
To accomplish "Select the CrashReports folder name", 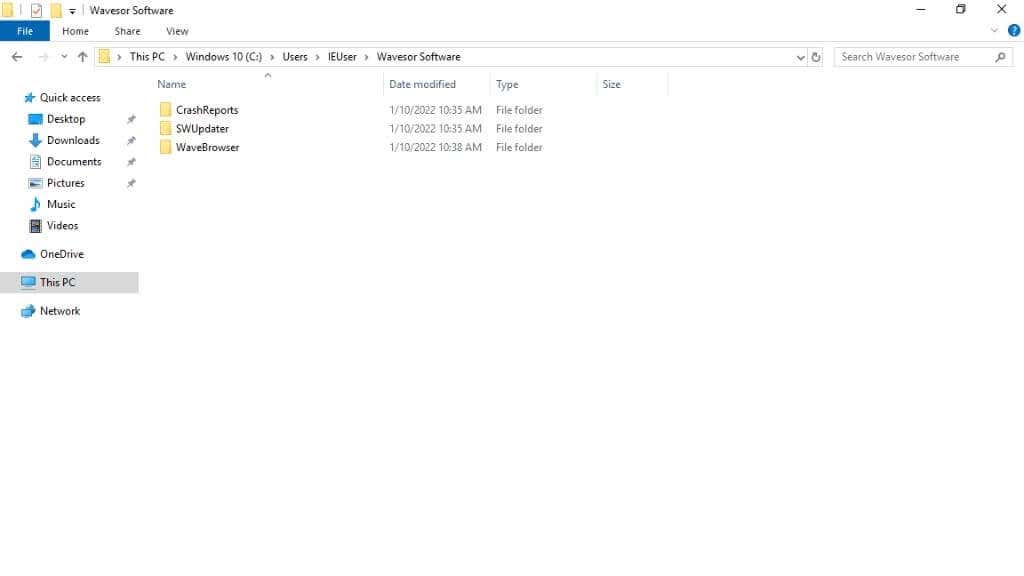I will point(207,110).
